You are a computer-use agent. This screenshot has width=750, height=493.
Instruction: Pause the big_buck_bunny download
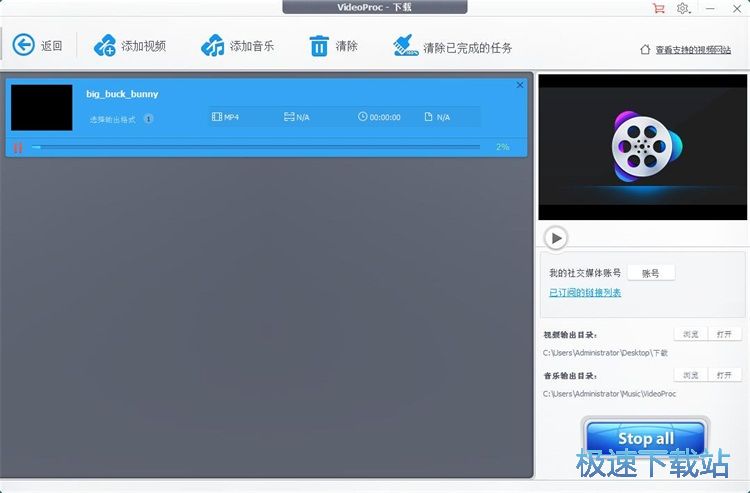click(x=18, y=148)
